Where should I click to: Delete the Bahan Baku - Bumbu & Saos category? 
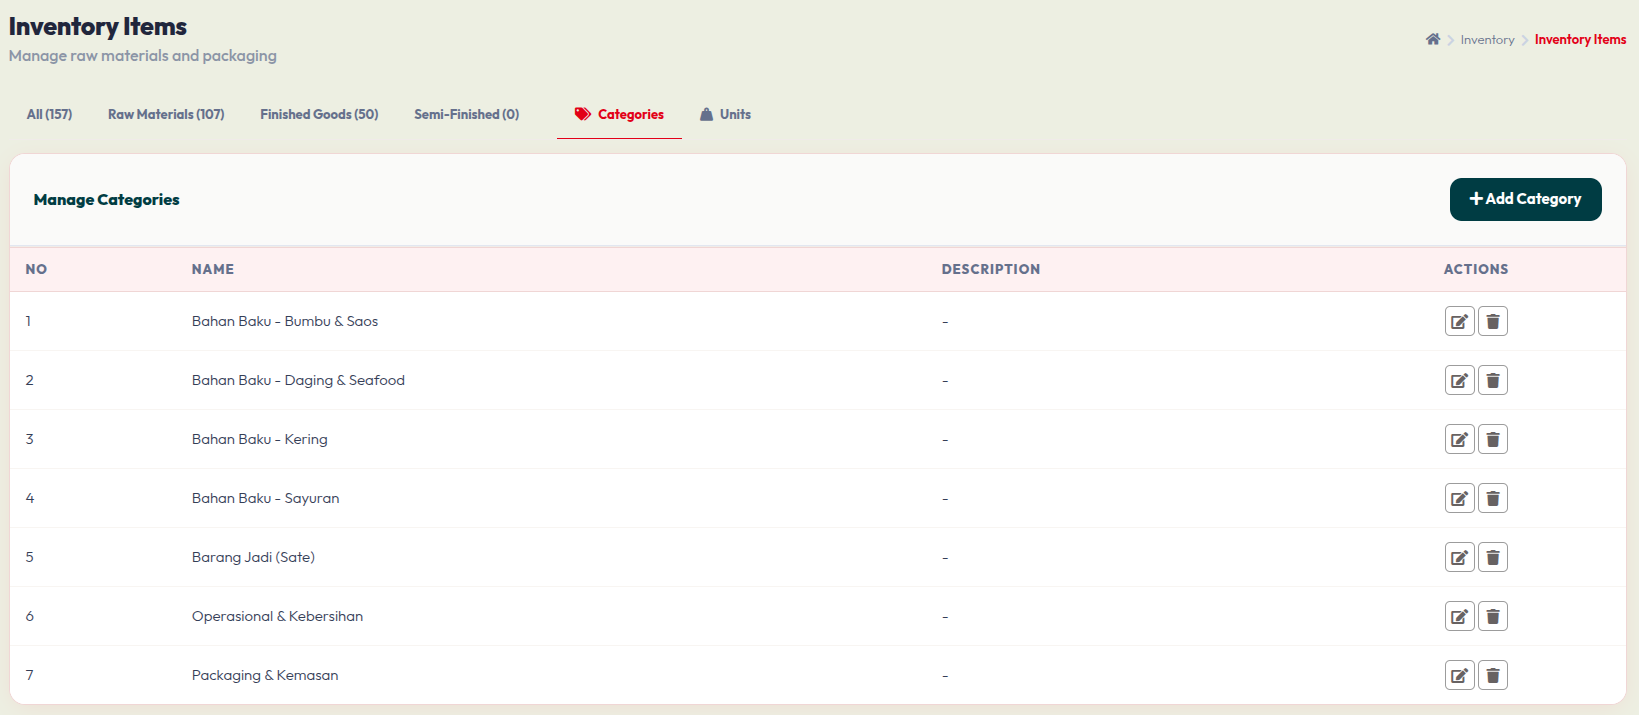(x=1492, y=321)
